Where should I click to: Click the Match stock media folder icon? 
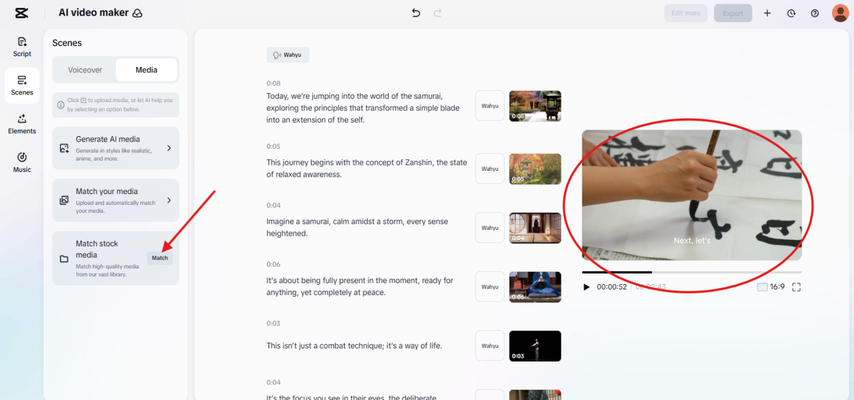64,259
